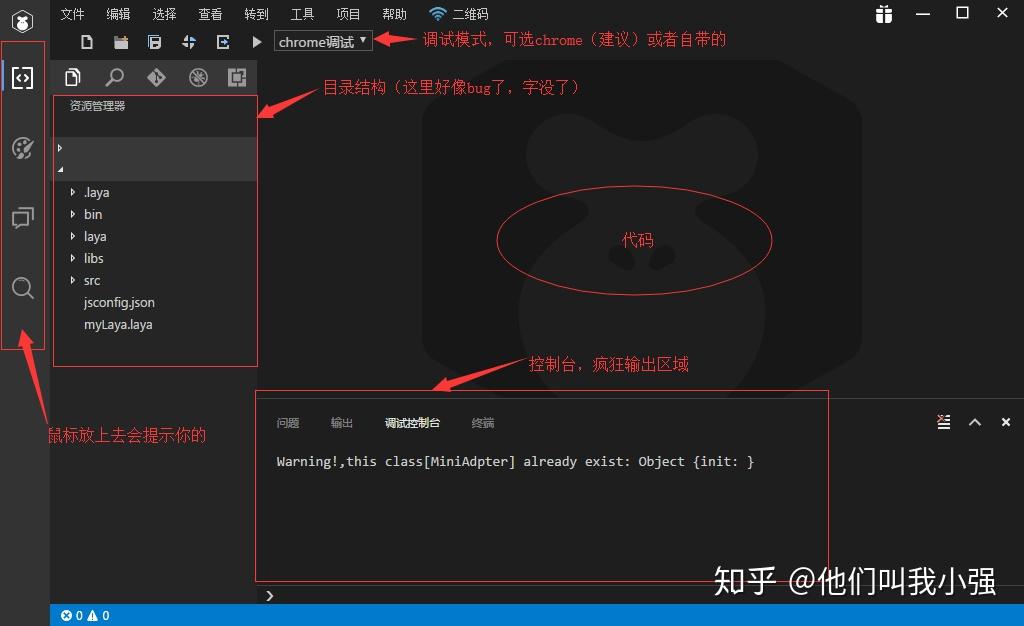
Task: Expand the .laya folder
Action: [x=97, y=192]
